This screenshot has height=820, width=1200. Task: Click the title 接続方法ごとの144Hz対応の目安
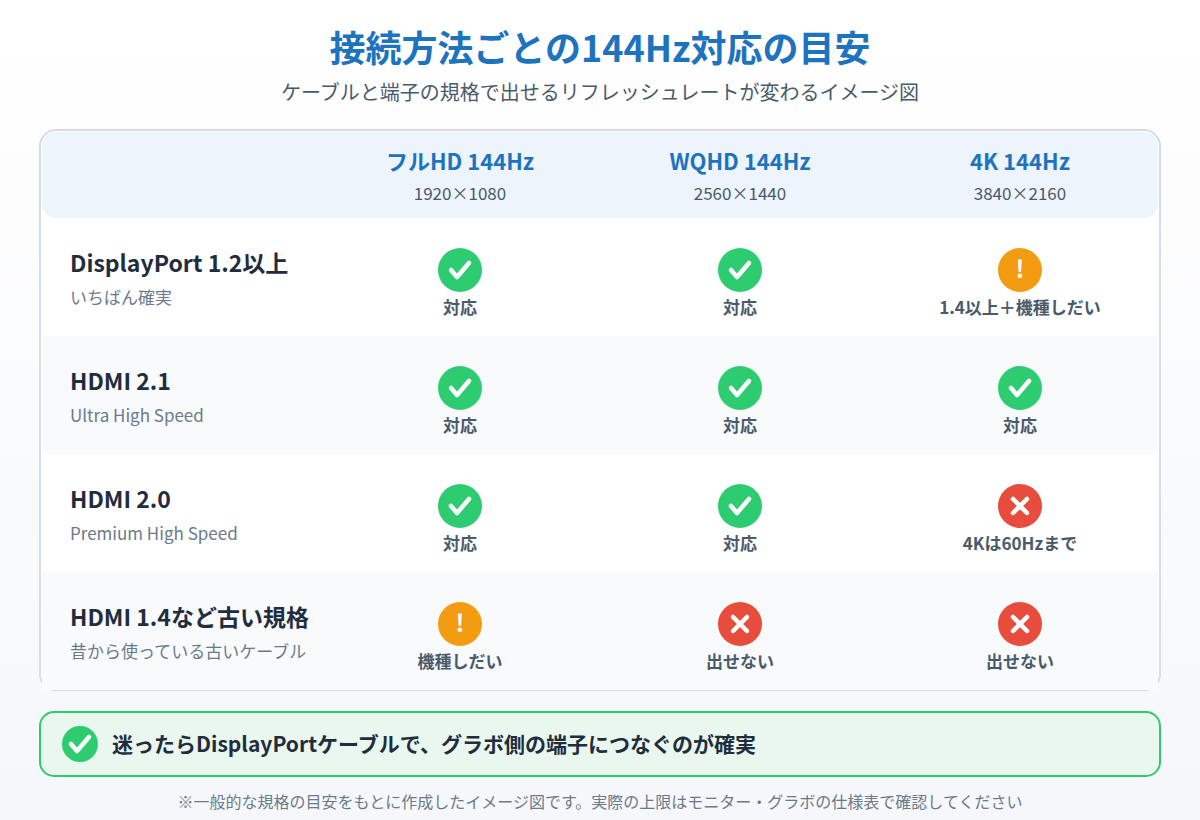pyautogui.click(x=600, y=48)
